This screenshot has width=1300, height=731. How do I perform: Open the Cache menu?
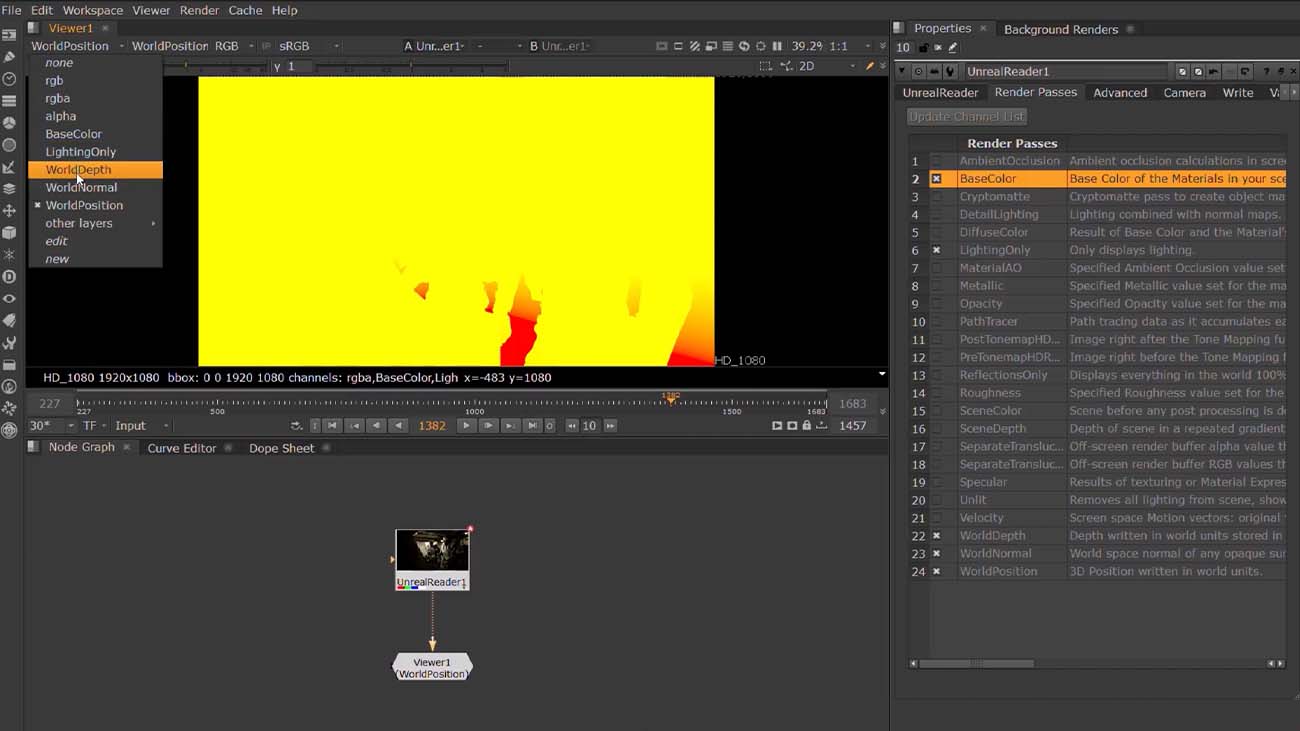(245, 10)
